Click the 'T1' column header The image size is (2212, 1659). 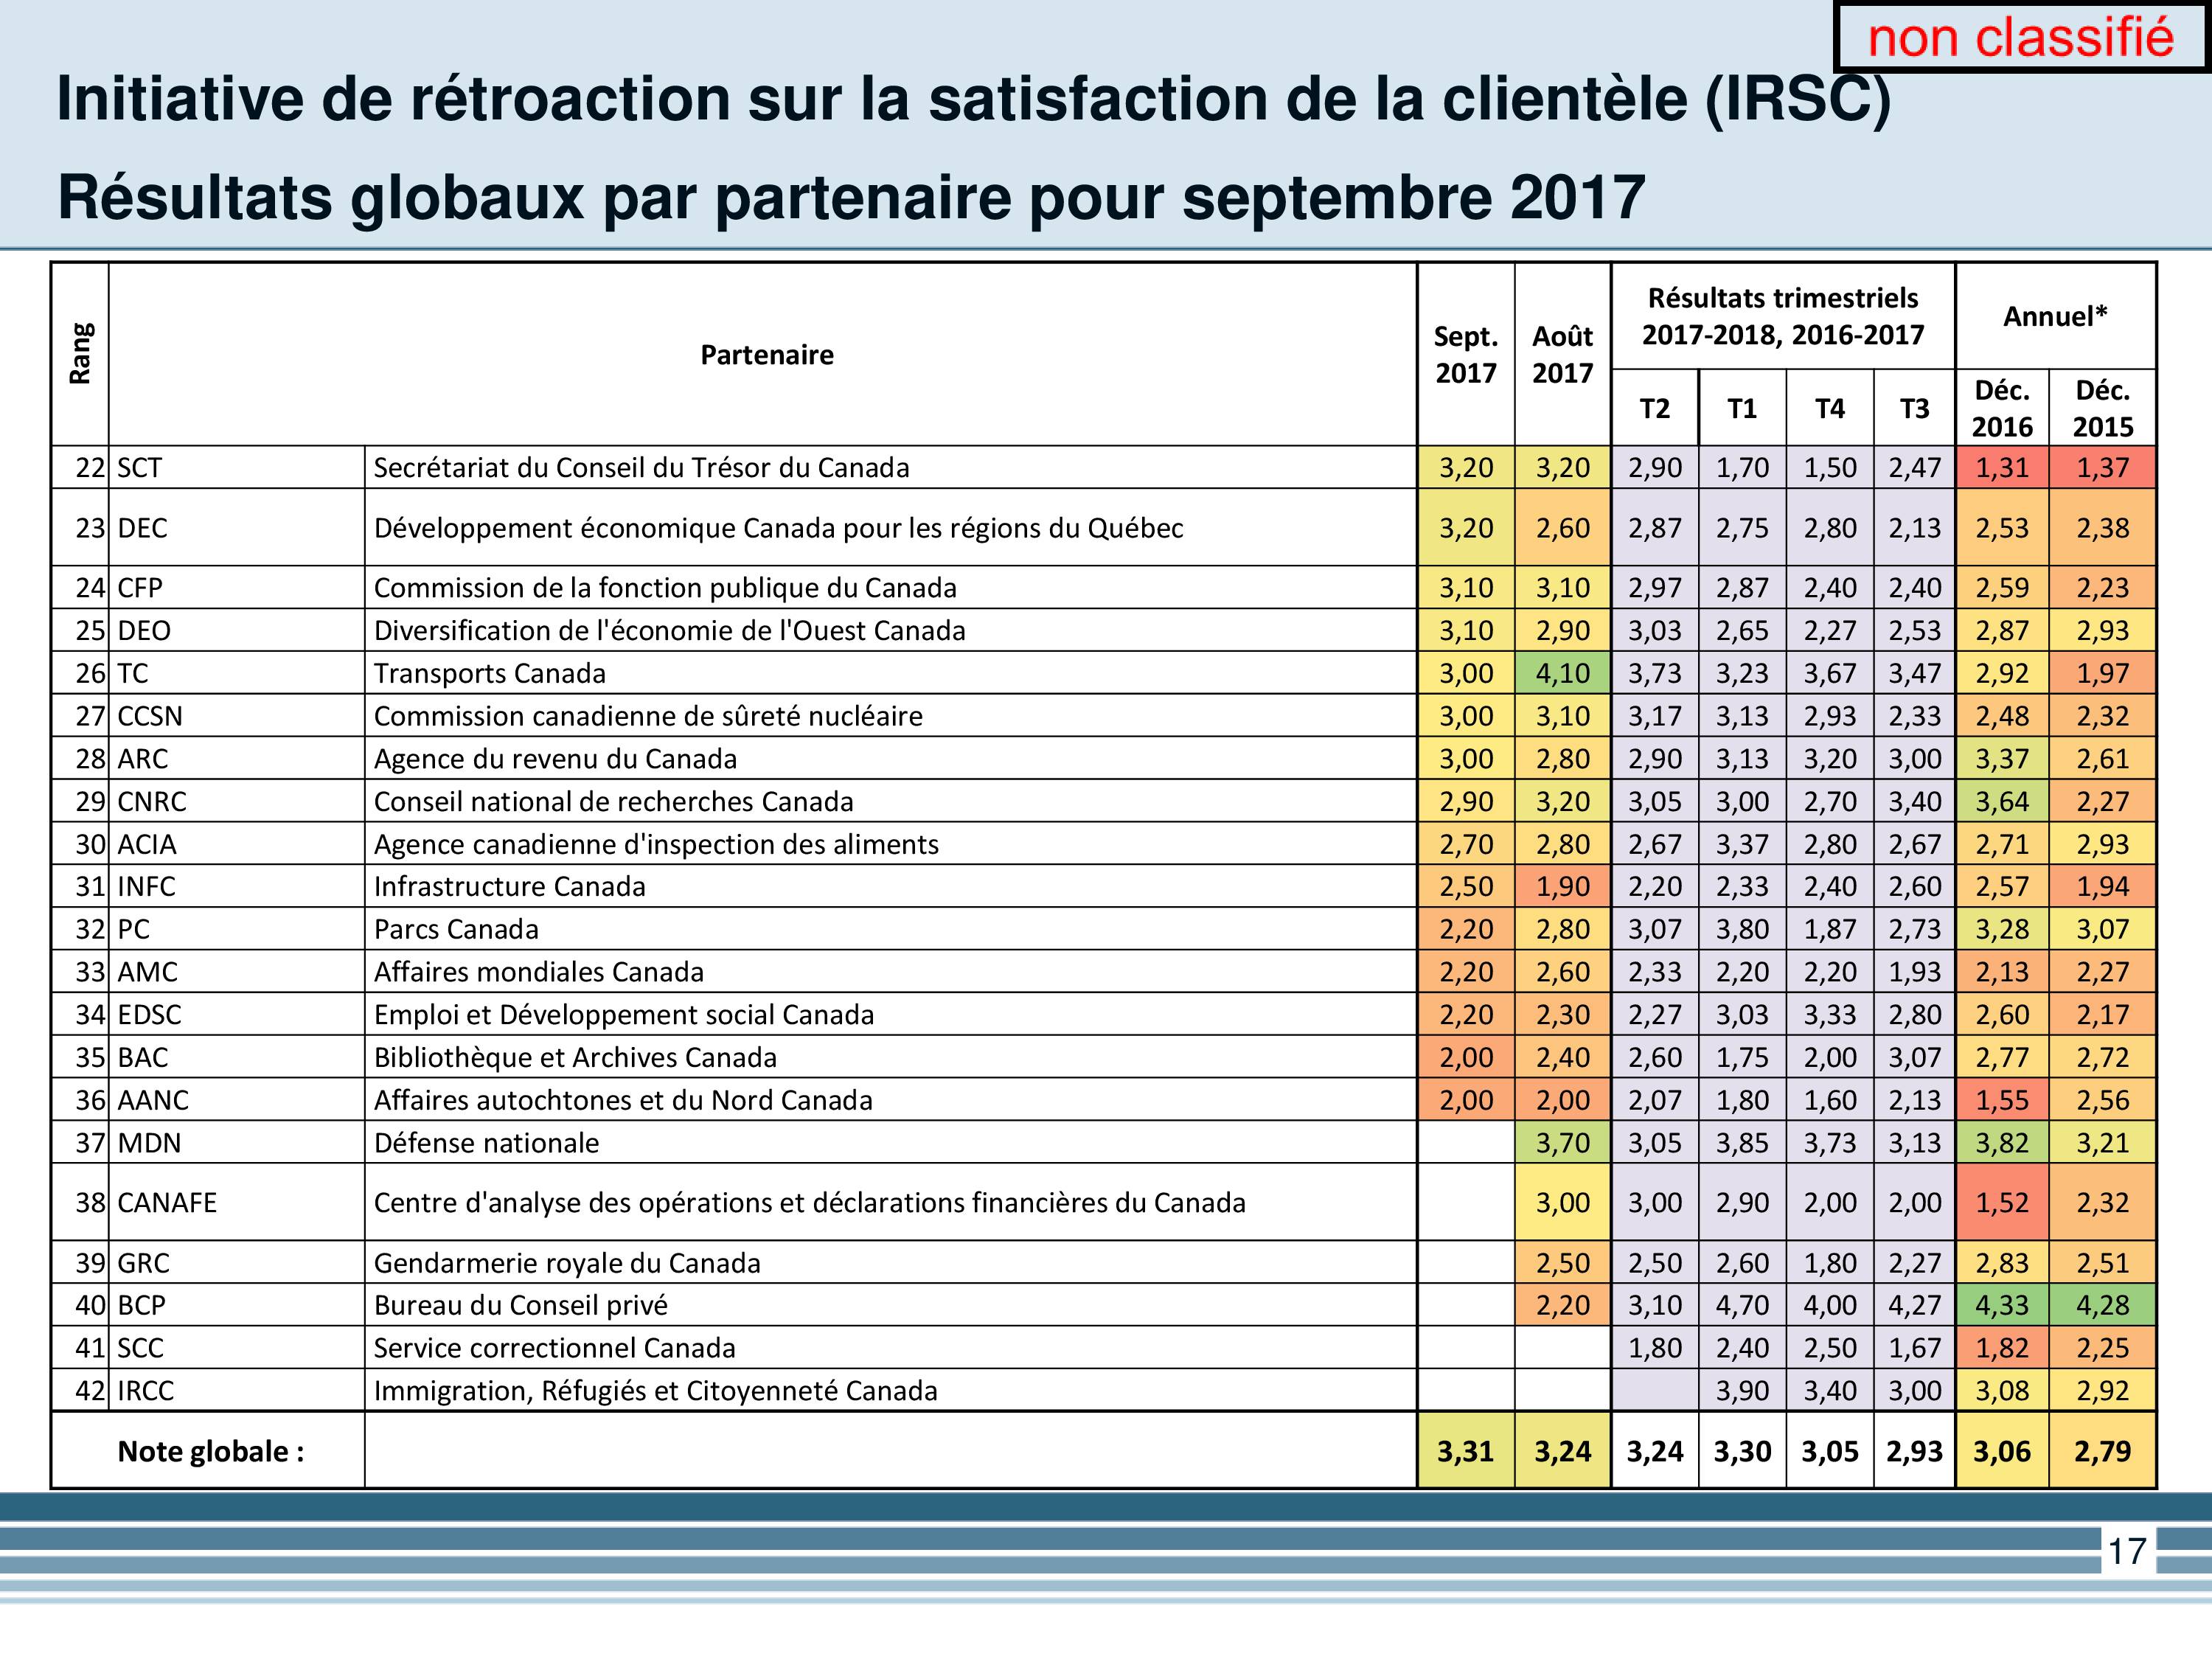click(1742, 409)
